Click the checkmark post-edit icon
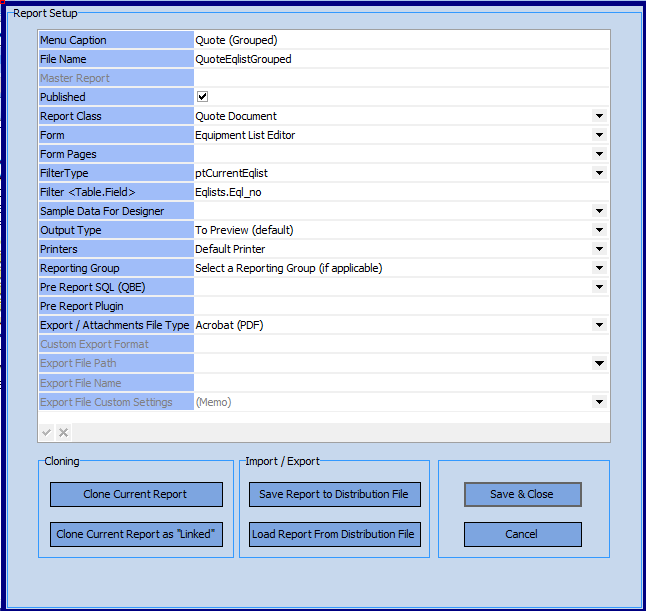 point(46,432)
